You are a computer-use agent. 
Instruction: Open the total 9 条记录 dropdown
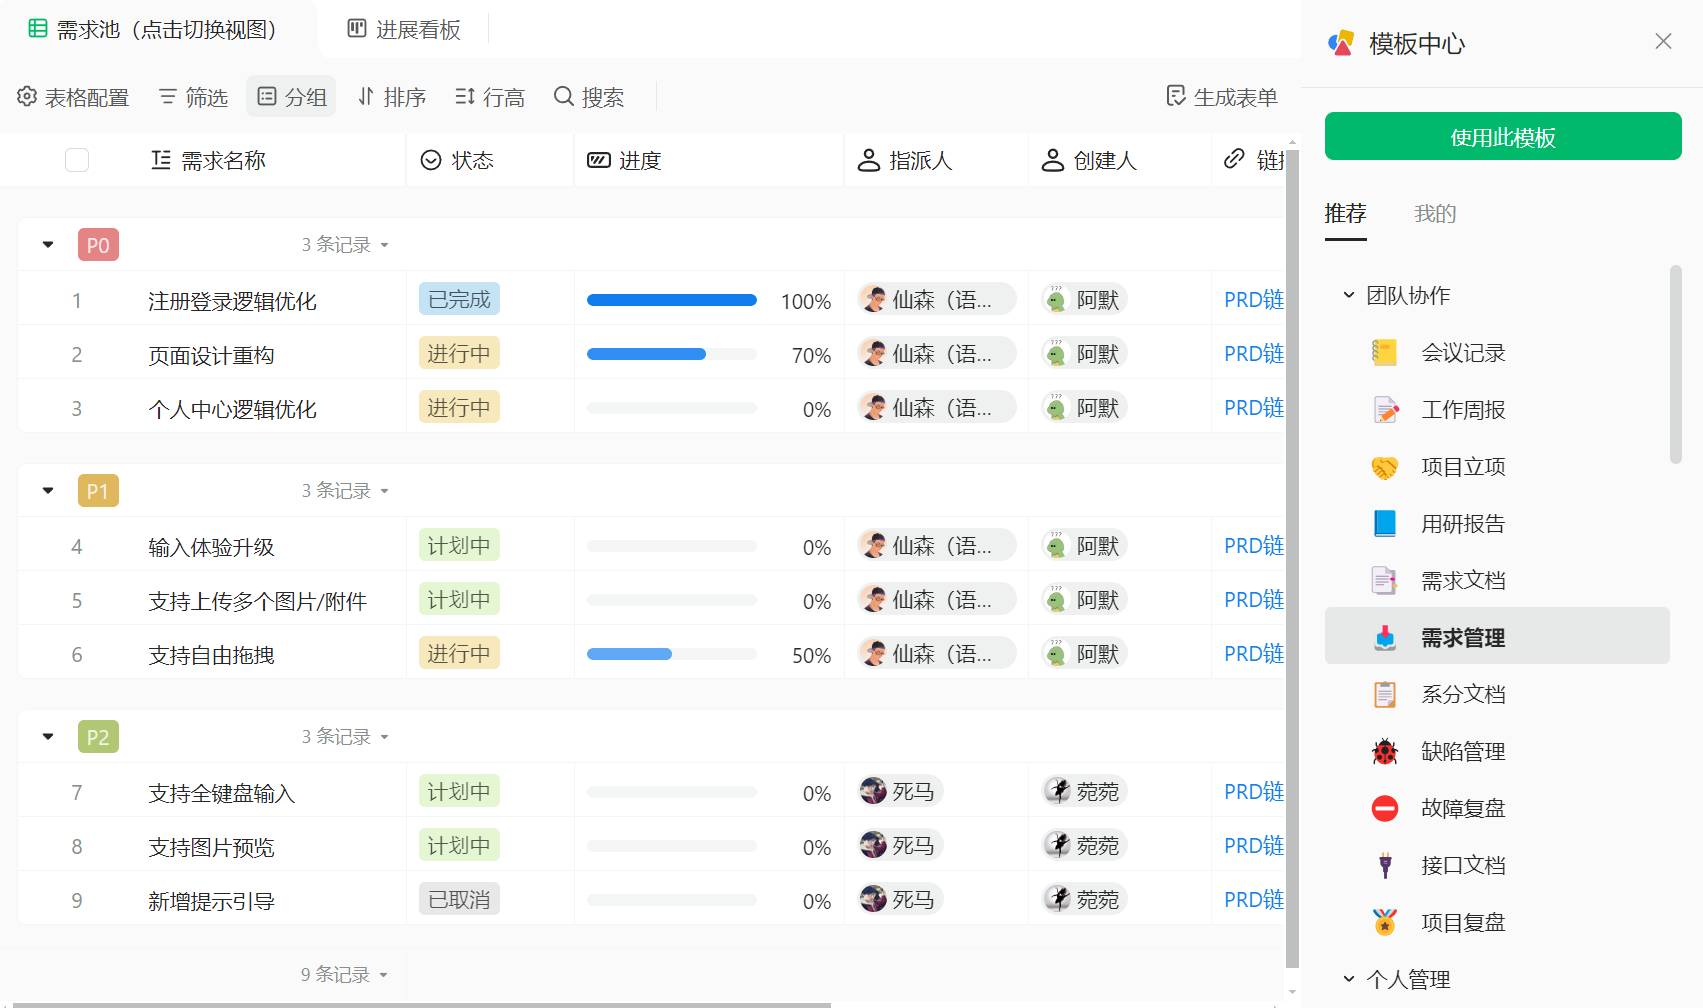click(x=344, y=974)
